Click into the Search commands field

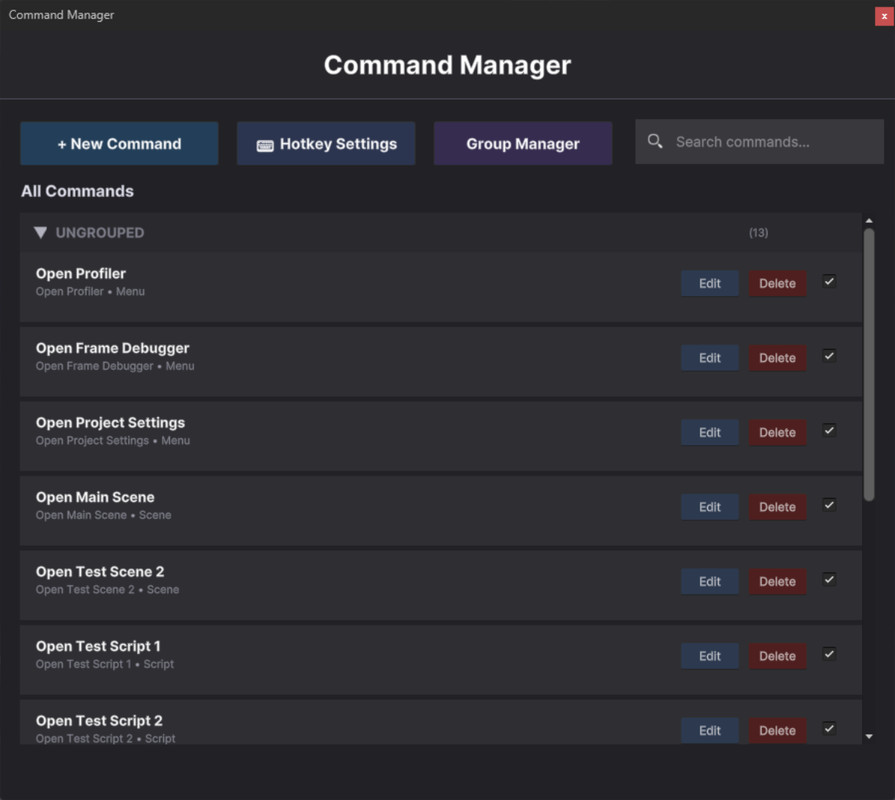770,141
